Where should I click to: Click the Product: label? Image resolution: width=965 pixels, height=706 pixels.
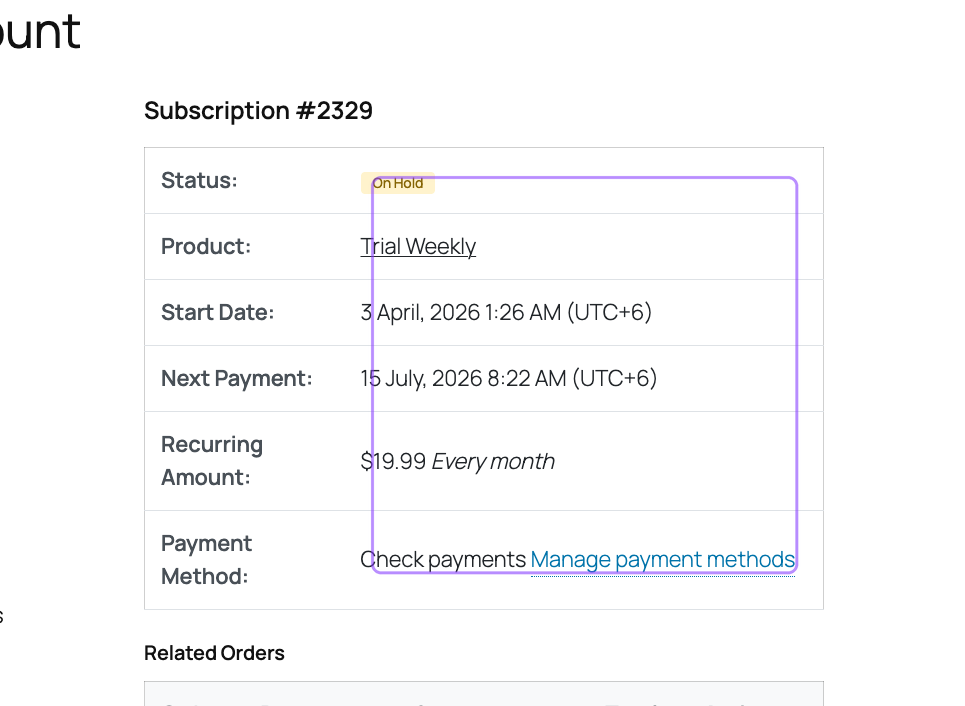(x=206, y=247)
